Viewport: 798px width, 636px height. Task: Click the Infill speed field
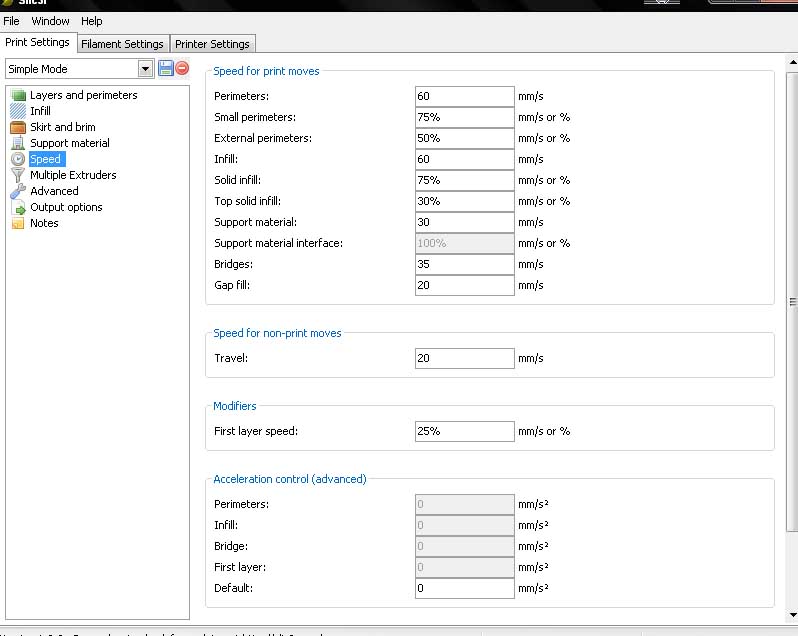(465, 159)
